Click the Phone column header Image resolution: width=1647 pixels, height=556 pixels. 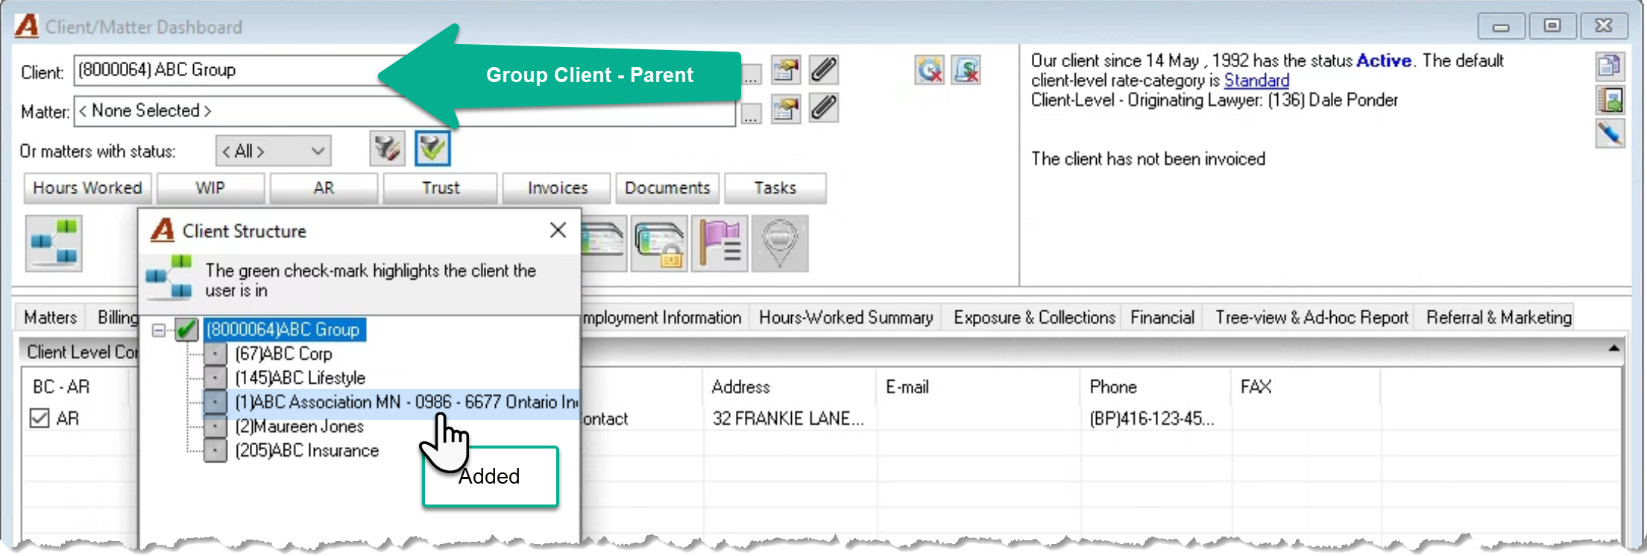1155,387
